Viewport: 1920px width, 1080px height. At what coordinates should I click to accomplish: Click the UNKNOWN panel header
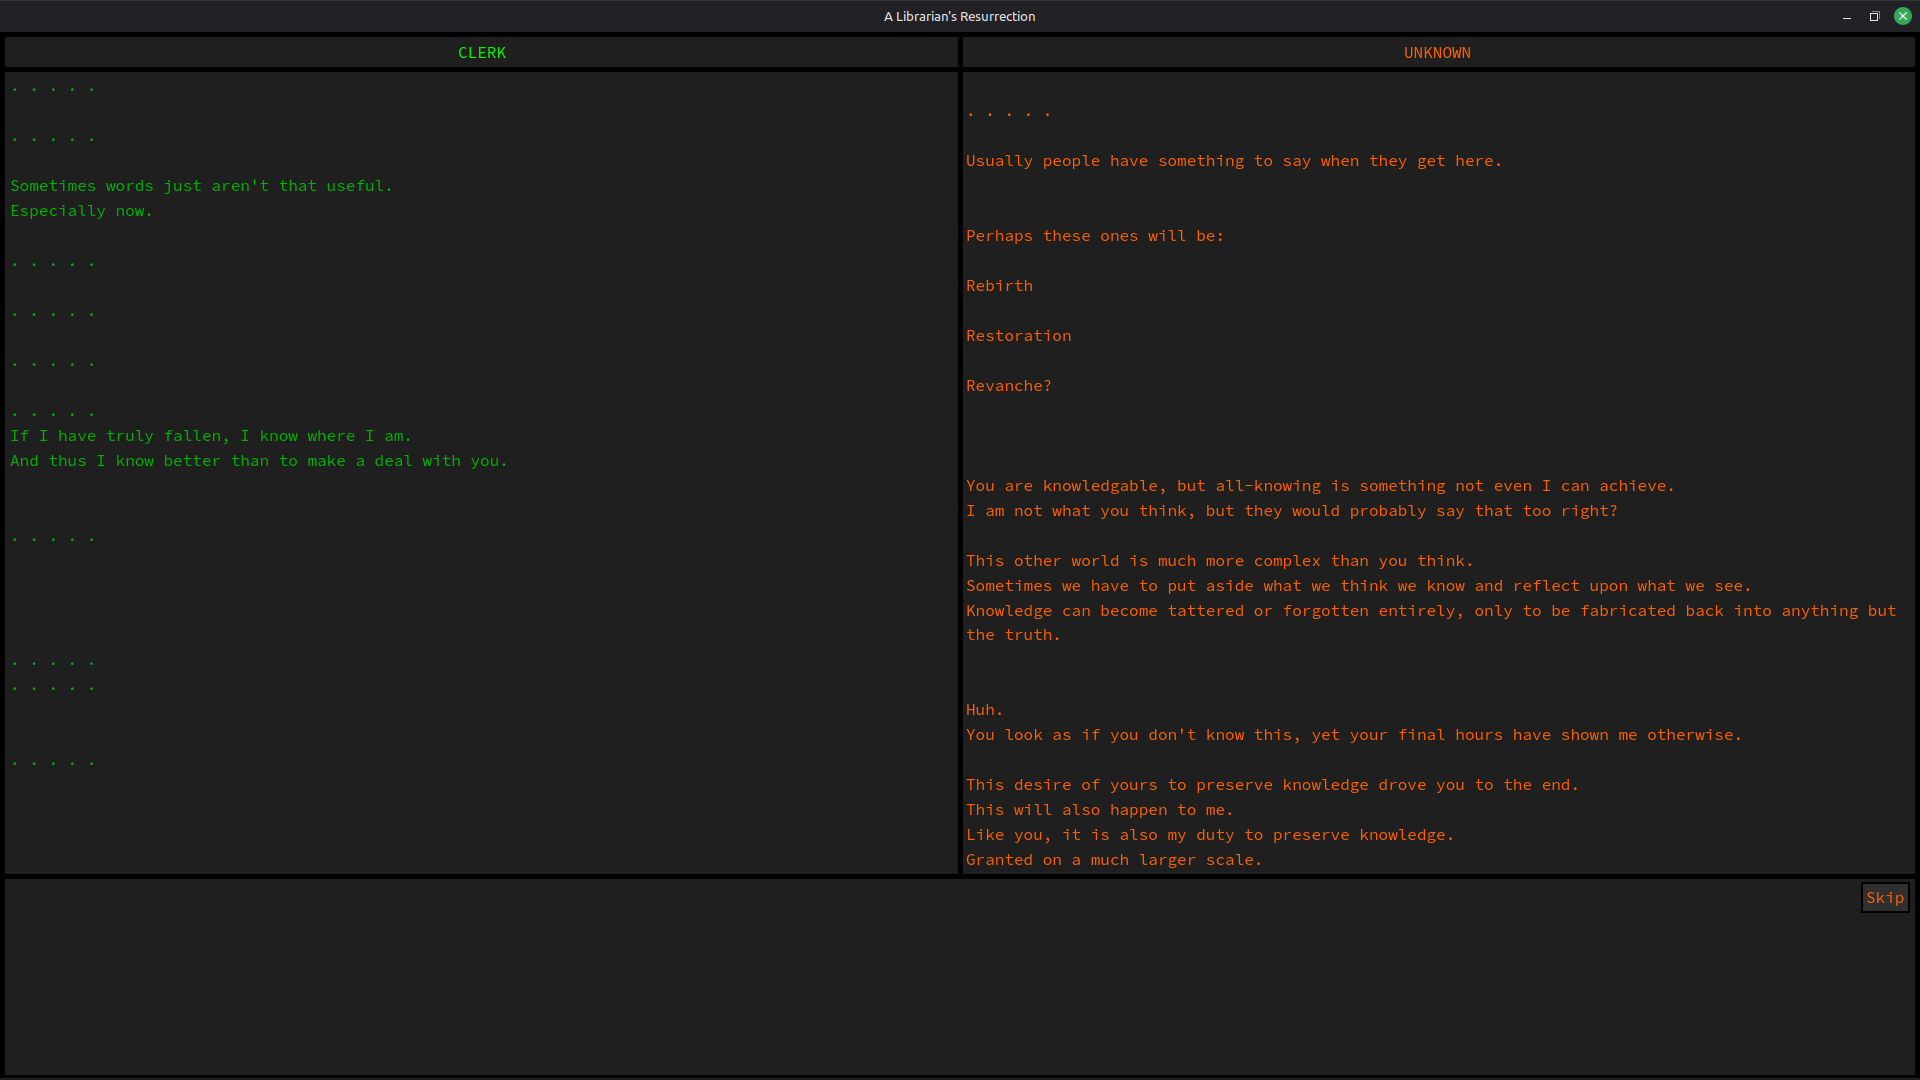(1437, 53)
